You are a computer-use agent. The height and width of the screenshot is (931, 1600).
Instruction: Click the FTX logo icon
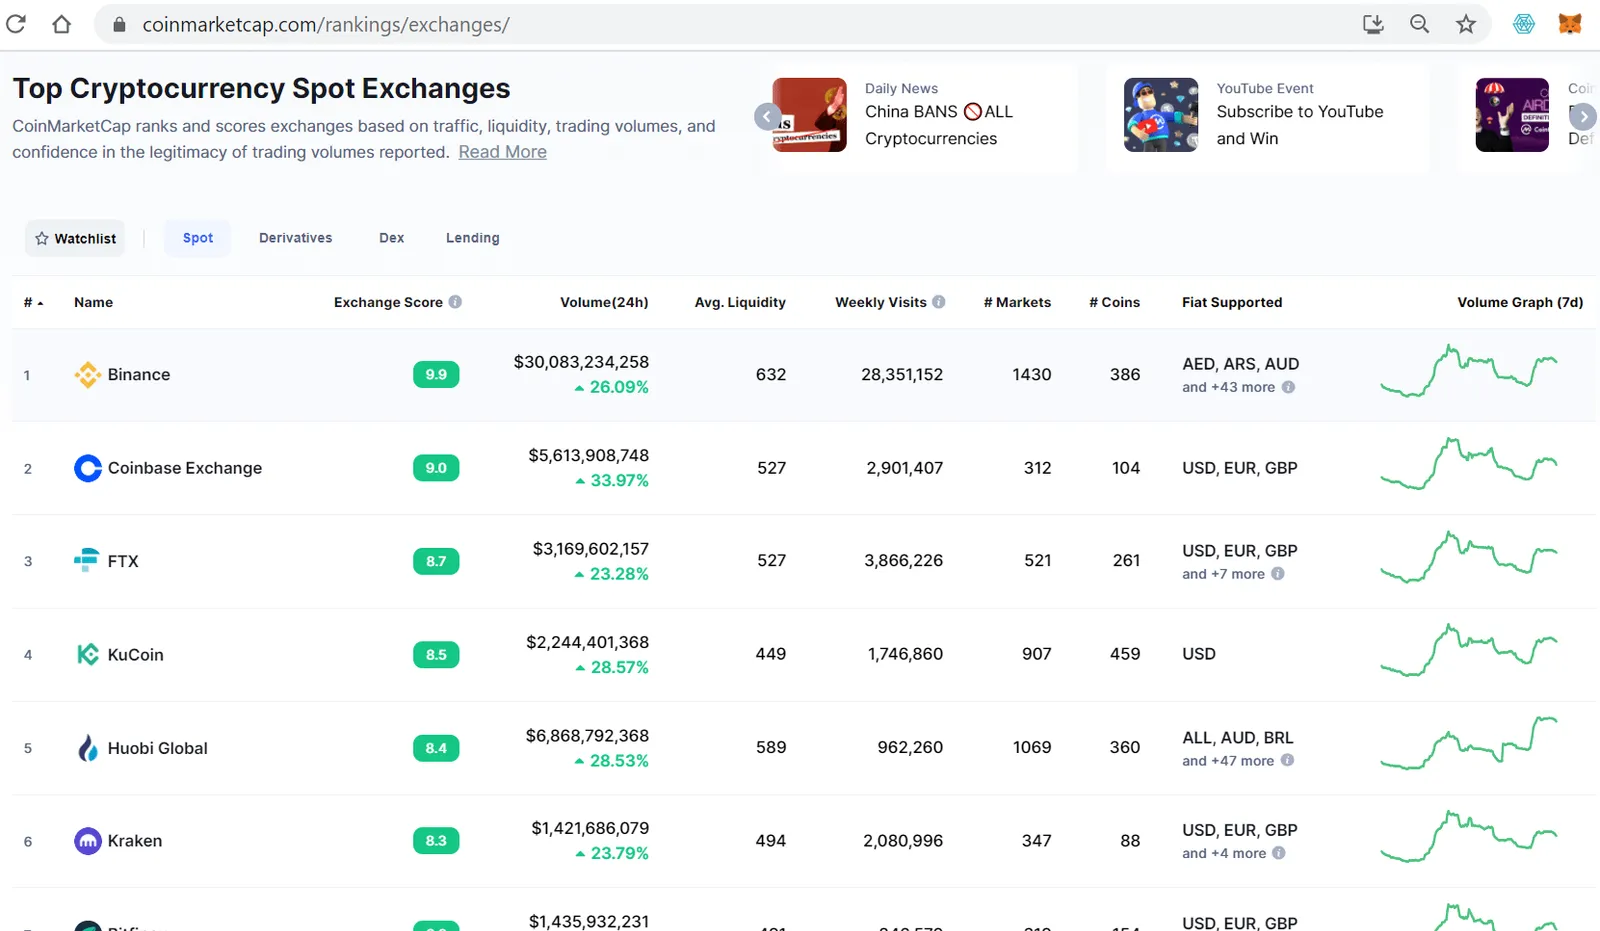(88, 560)
